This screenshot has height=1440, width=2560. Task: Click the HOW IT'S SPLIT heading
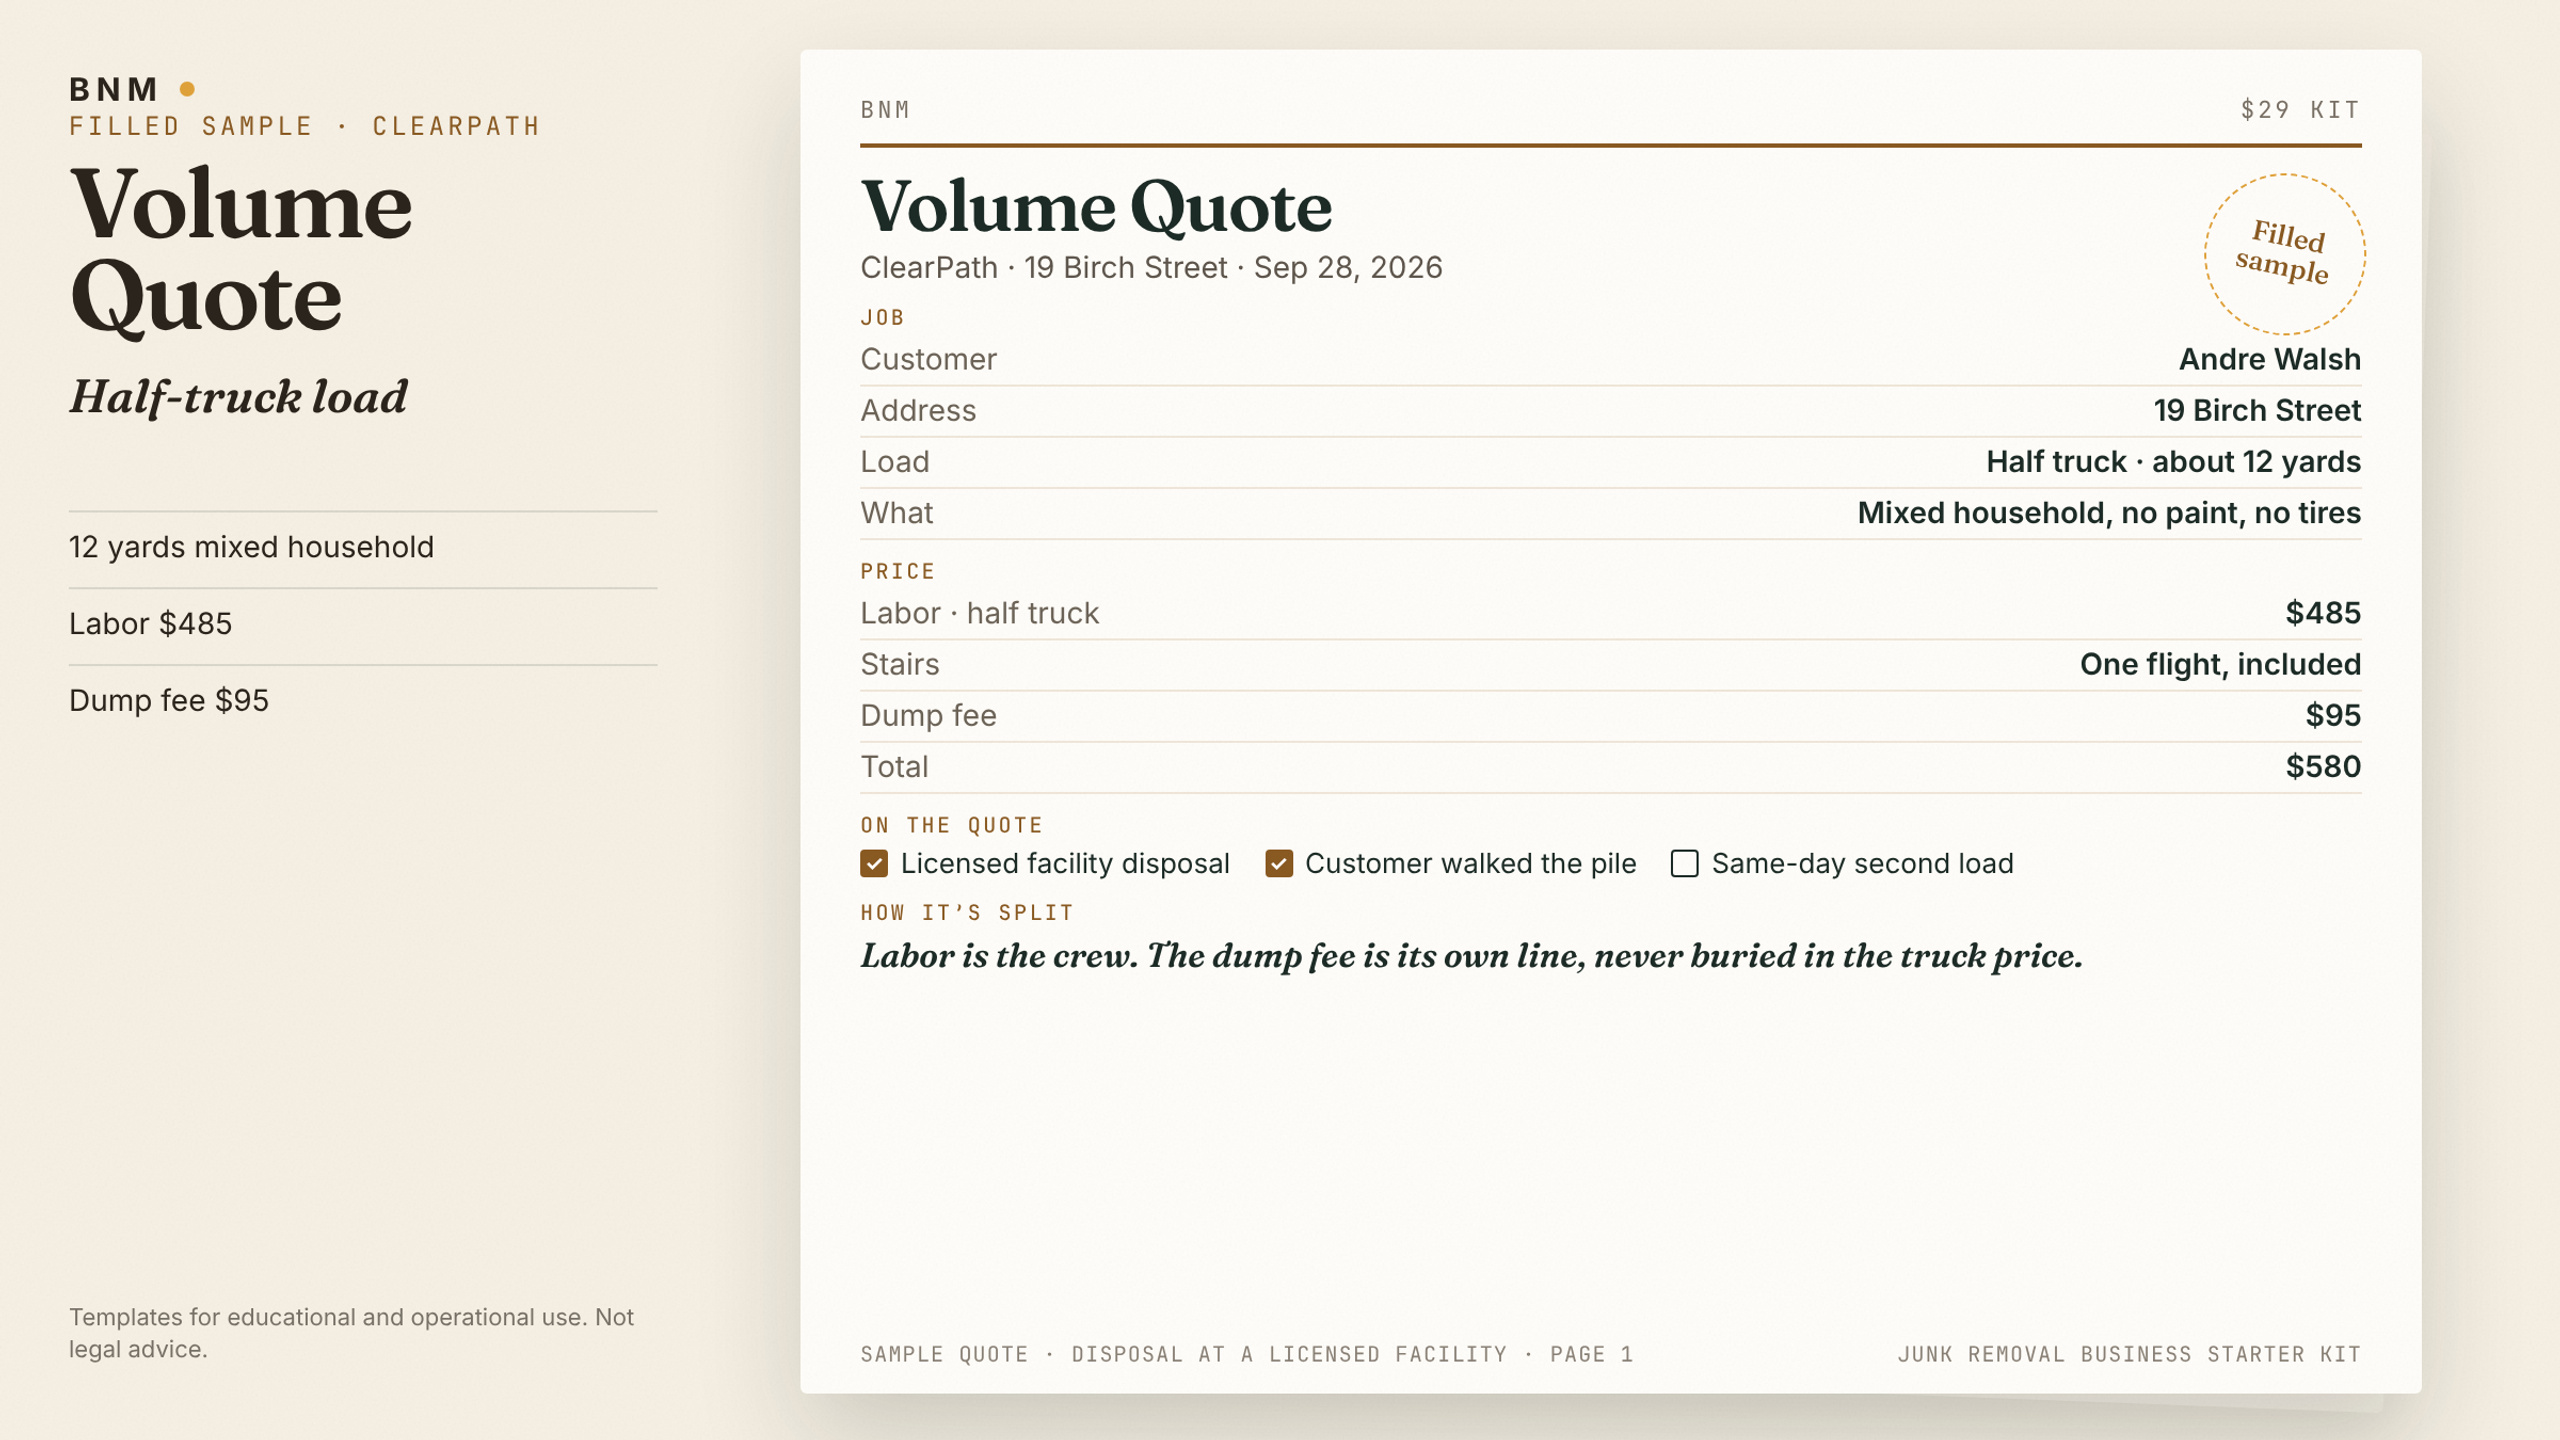(966, 913)
